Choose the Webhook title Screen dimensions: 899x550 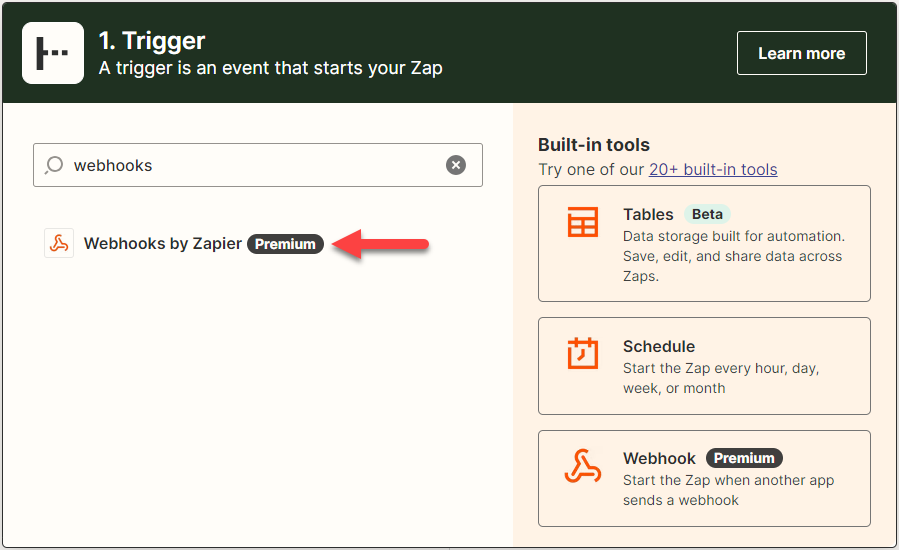pyautogui.click(x=659, y=458)
